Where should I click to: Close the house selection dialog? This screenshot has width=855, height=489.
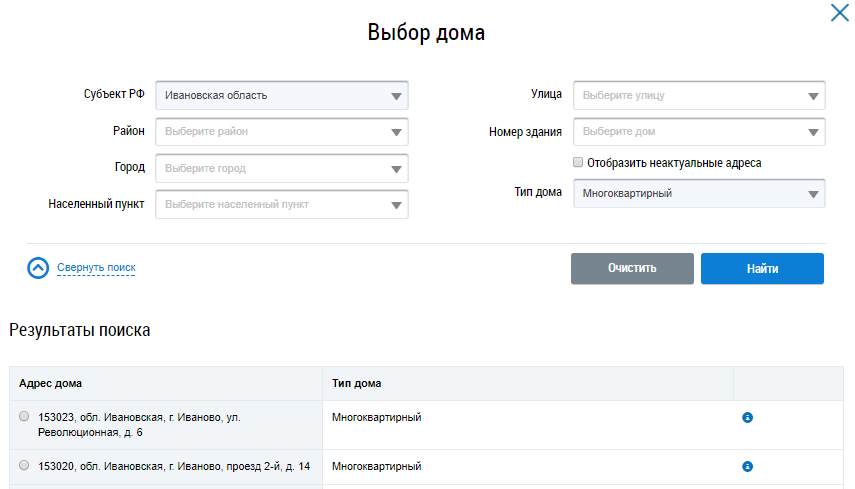pos(839,14)
